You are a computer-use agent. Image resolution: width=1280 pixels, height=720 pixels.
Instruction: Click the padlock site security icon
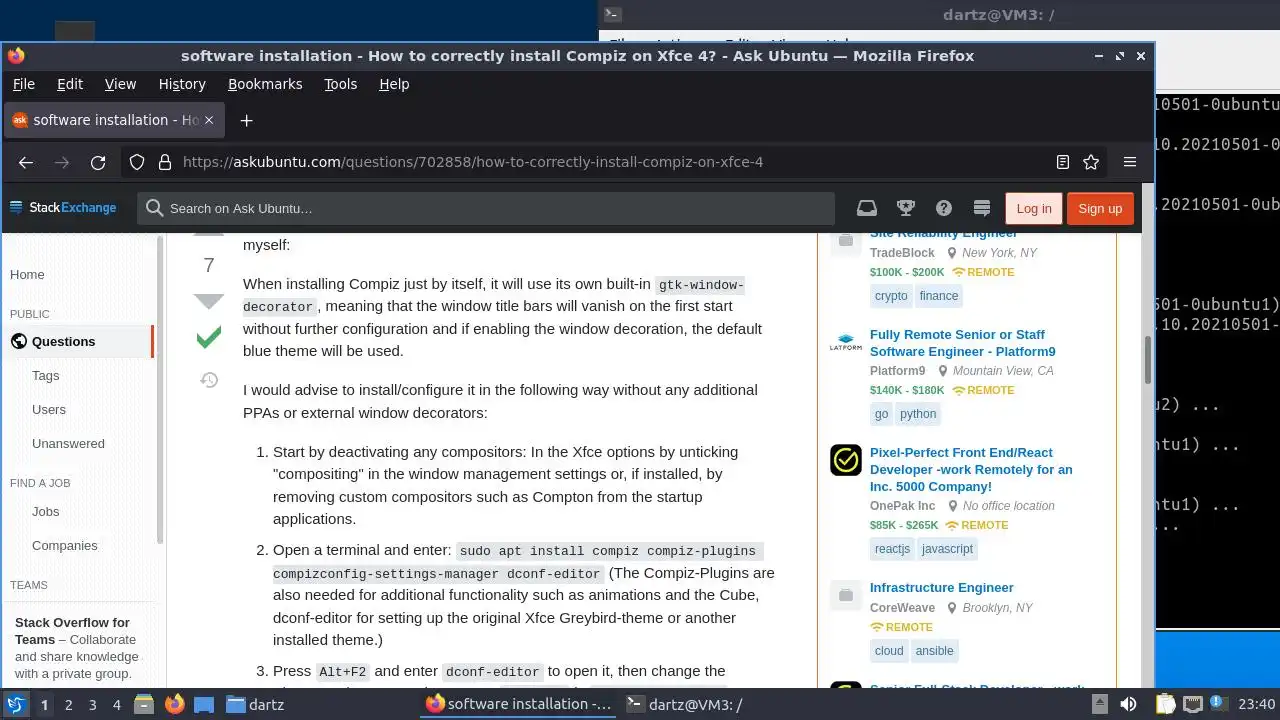point(164,162)
